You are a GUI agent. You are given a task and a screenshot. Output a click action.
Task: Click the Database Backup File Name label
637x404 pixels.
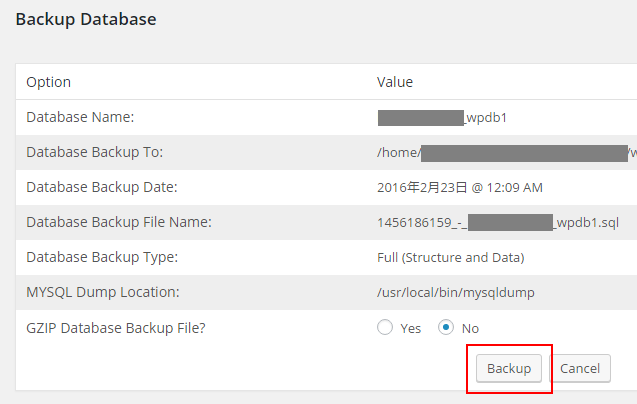tap(118, 222)
